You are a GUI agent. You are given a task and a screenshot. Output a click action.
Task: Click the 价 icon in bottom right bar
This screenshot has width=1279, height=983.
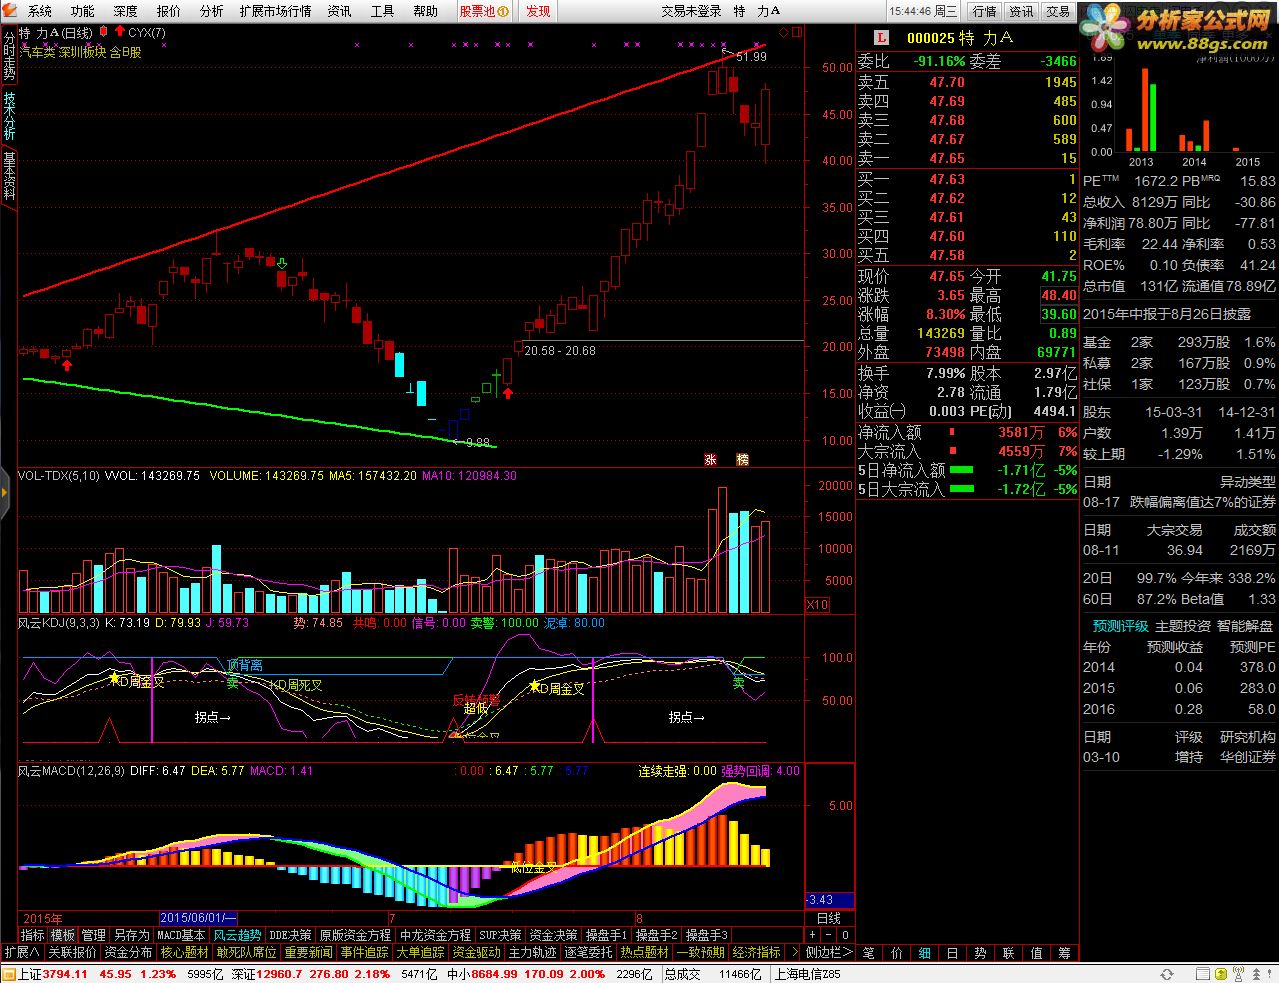click(x=896, y=953)
